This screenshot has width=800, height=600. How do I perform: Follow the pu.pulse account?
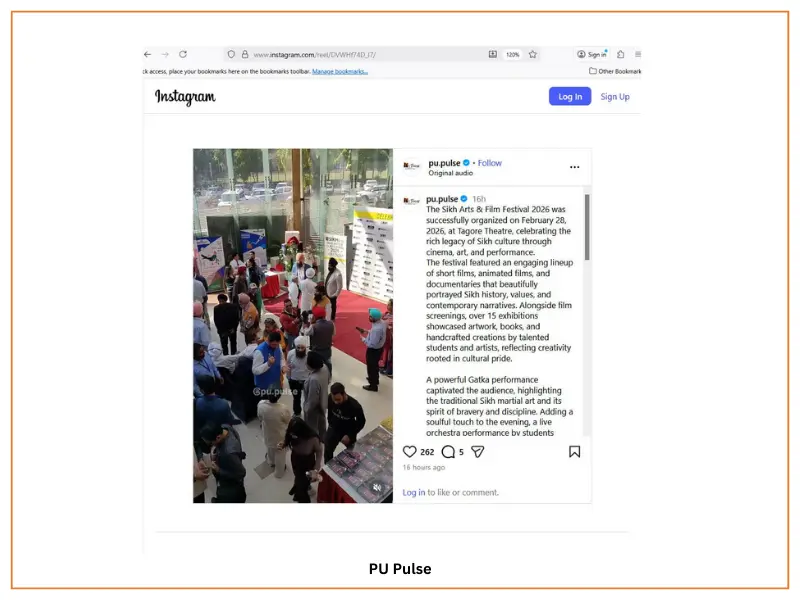click(x=490, y=163)
